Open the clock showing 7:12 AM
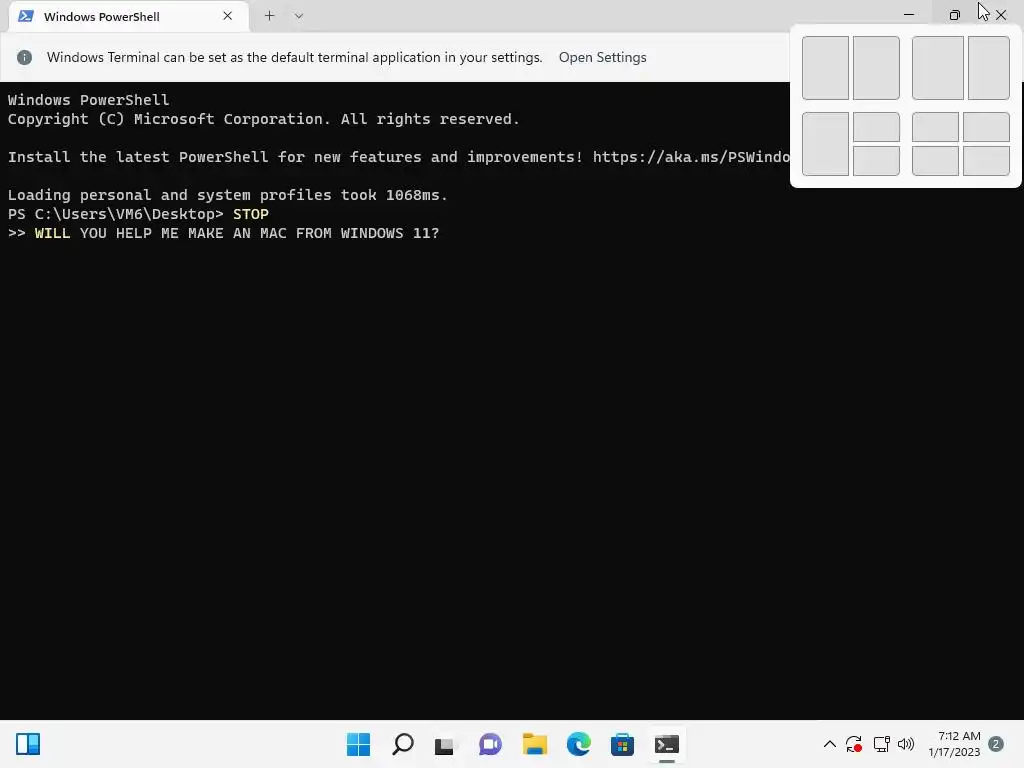1024x768 pixels. point(955,744)
